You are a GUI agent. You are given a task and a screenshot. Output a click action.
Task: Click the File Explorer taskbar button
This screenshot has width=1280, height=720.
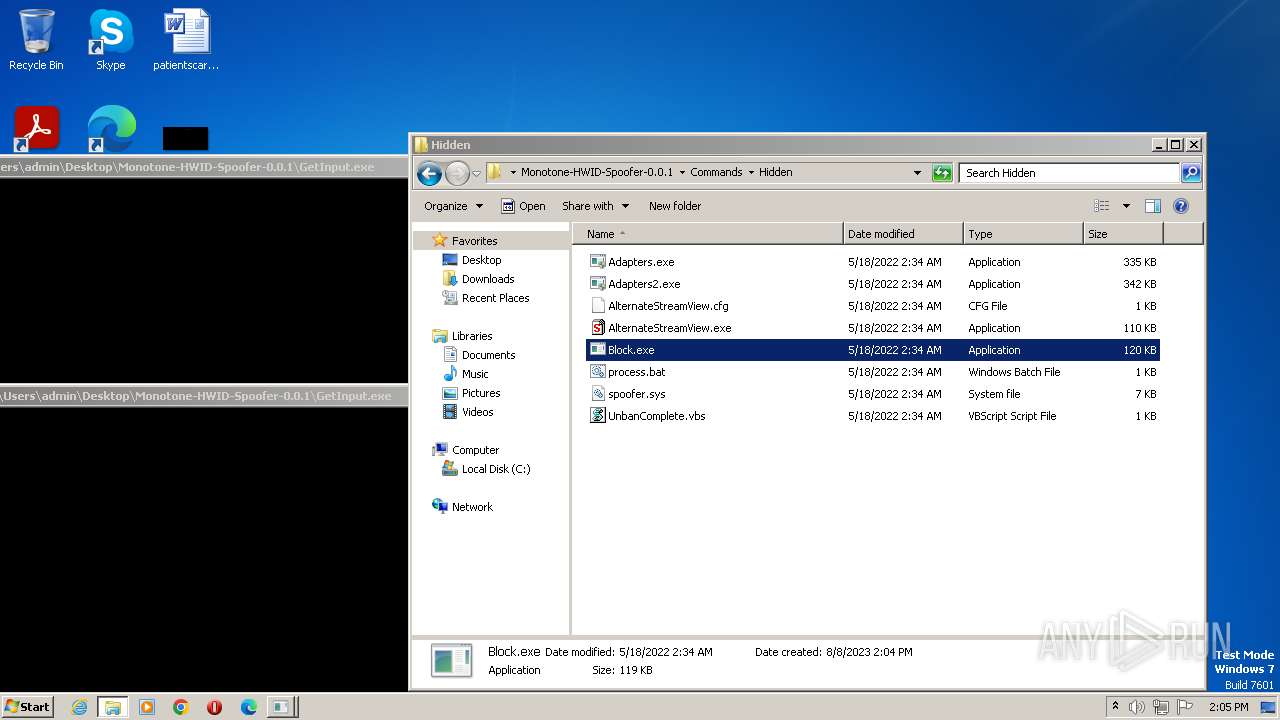click(x=113, y=707)
